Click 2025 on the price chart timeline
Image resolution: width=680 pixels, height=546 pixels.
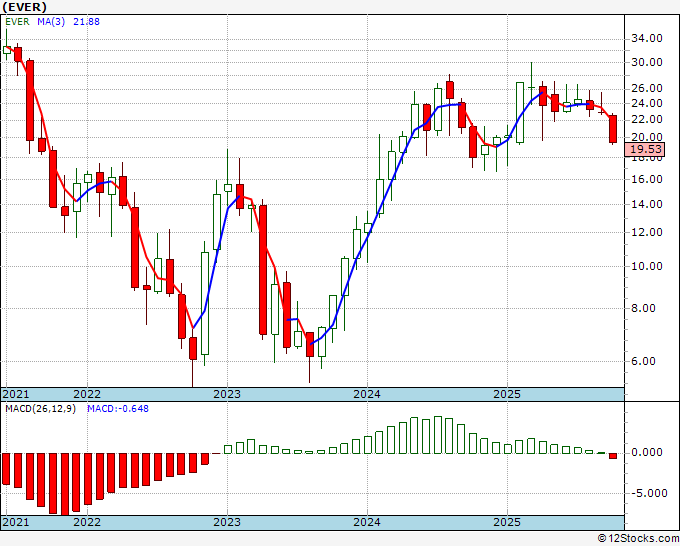(507, 394)
